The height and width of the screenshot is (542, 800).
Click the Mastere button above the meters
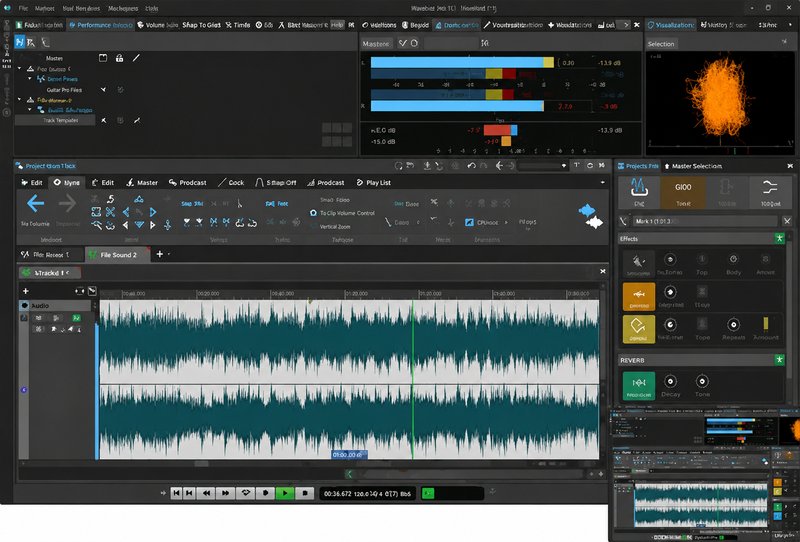377,43
